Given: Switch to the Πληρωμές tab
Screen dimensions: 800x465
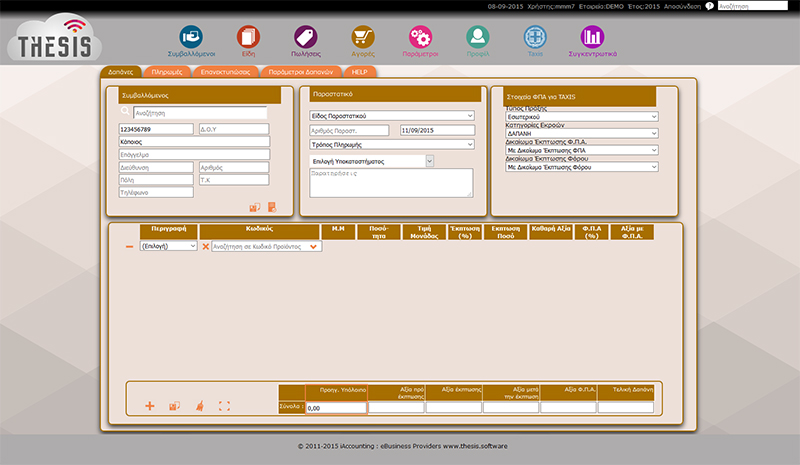Looking at the screenshot, I should pyautogui.click(x=167, y=72).
